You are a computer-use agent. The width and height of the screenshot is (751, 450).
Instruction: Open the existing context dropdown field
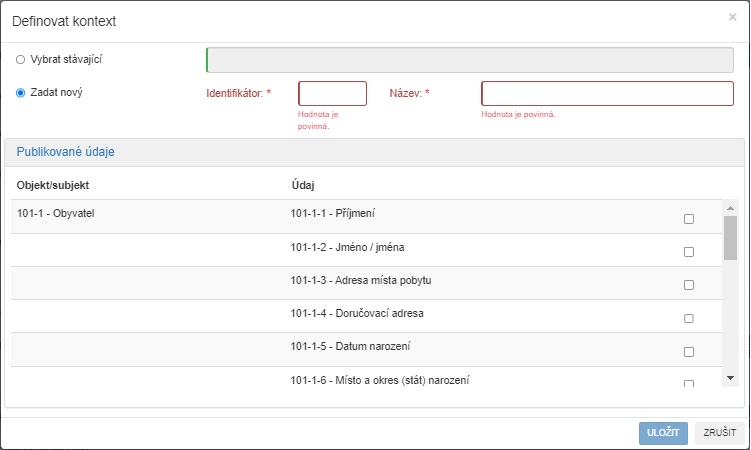pyautogui.click(x=469, y=60)
